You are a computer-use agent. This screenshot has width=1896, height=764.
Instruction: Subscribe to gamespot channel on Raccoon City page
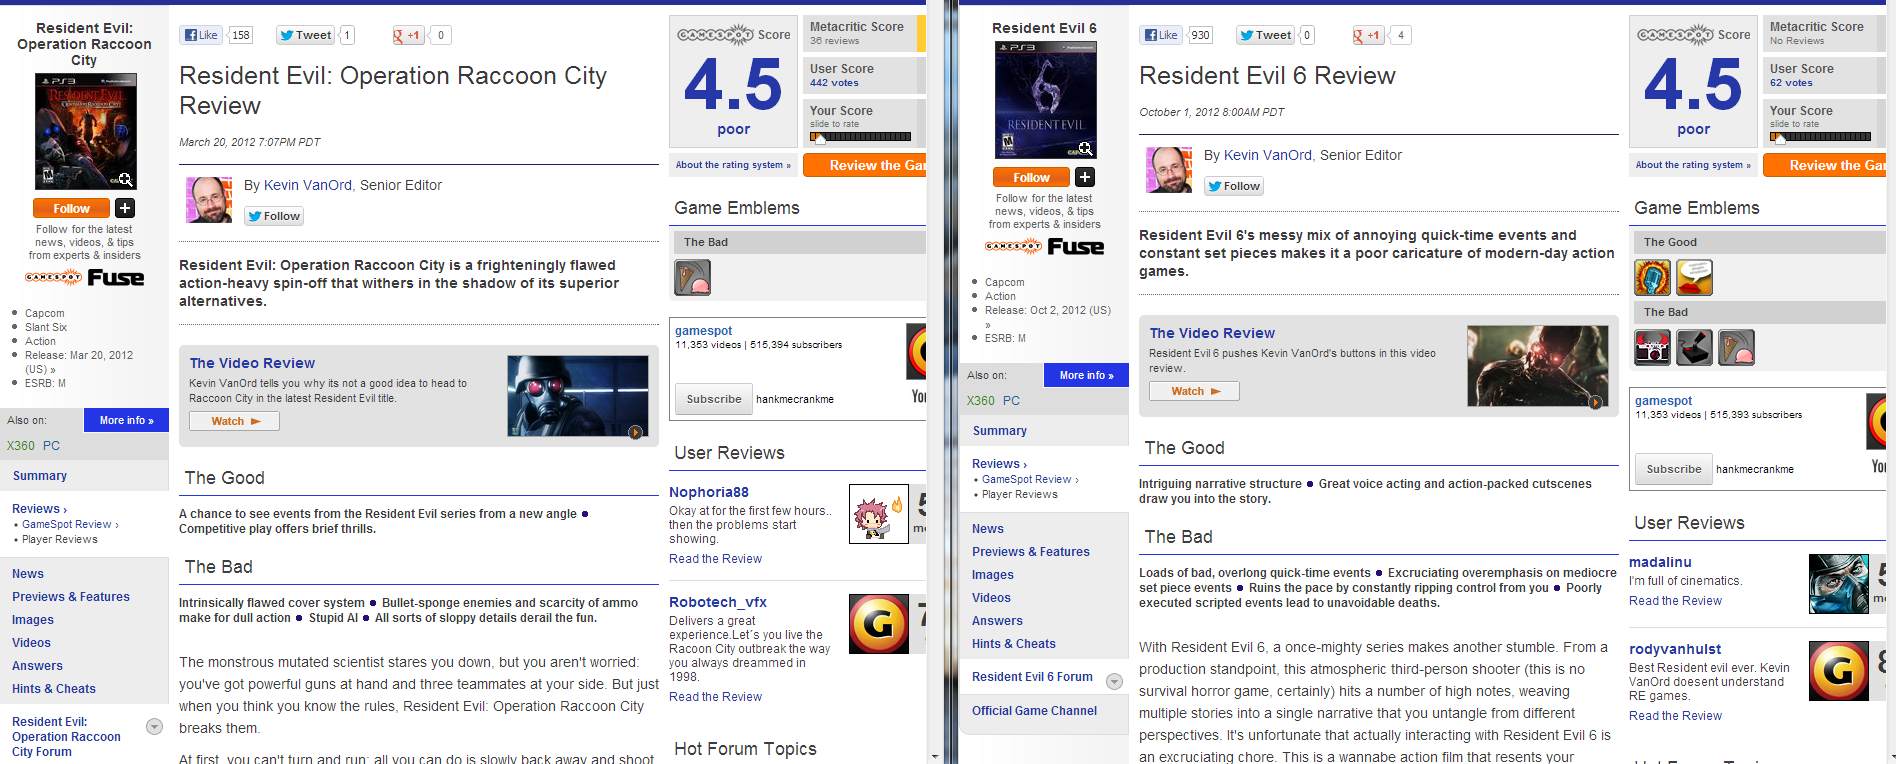pos(714,399)
